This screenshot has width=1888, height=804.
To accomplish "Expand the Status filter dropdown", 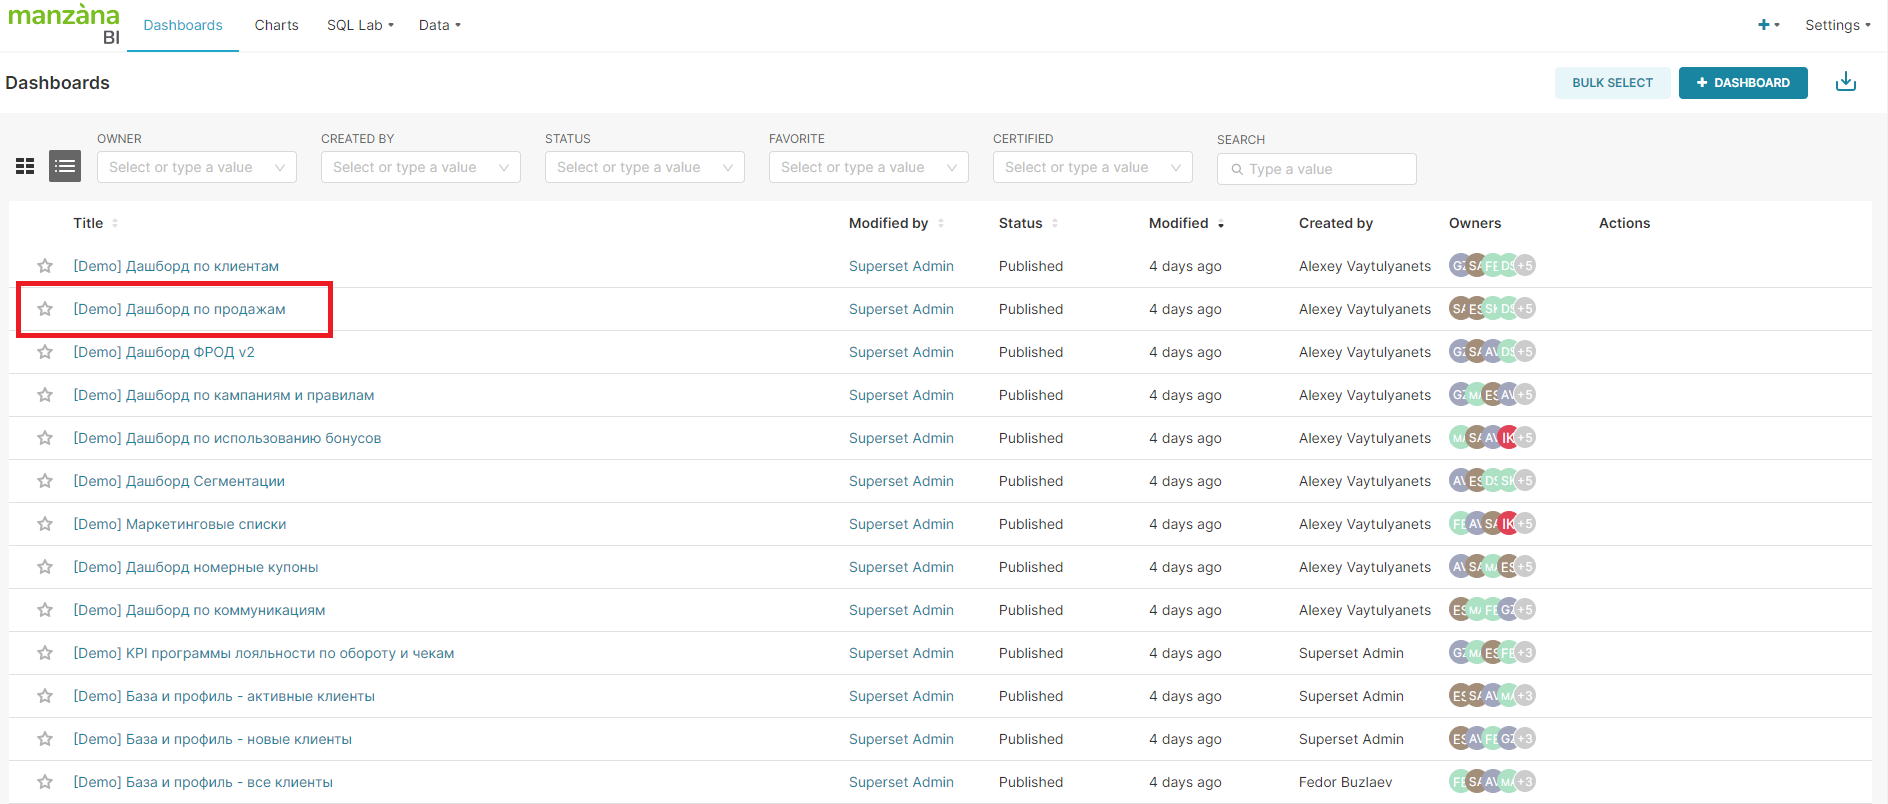I will (x=644, y=167).
